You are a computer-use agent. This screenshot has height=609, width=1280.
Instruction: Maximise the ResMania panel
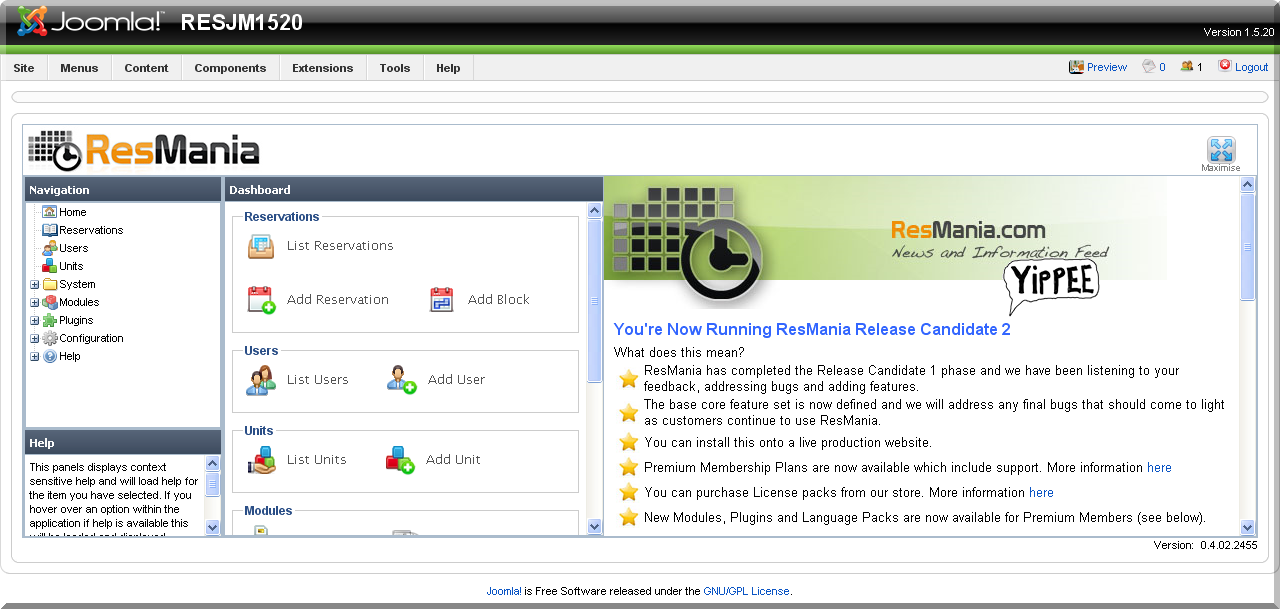point(1220,151)
